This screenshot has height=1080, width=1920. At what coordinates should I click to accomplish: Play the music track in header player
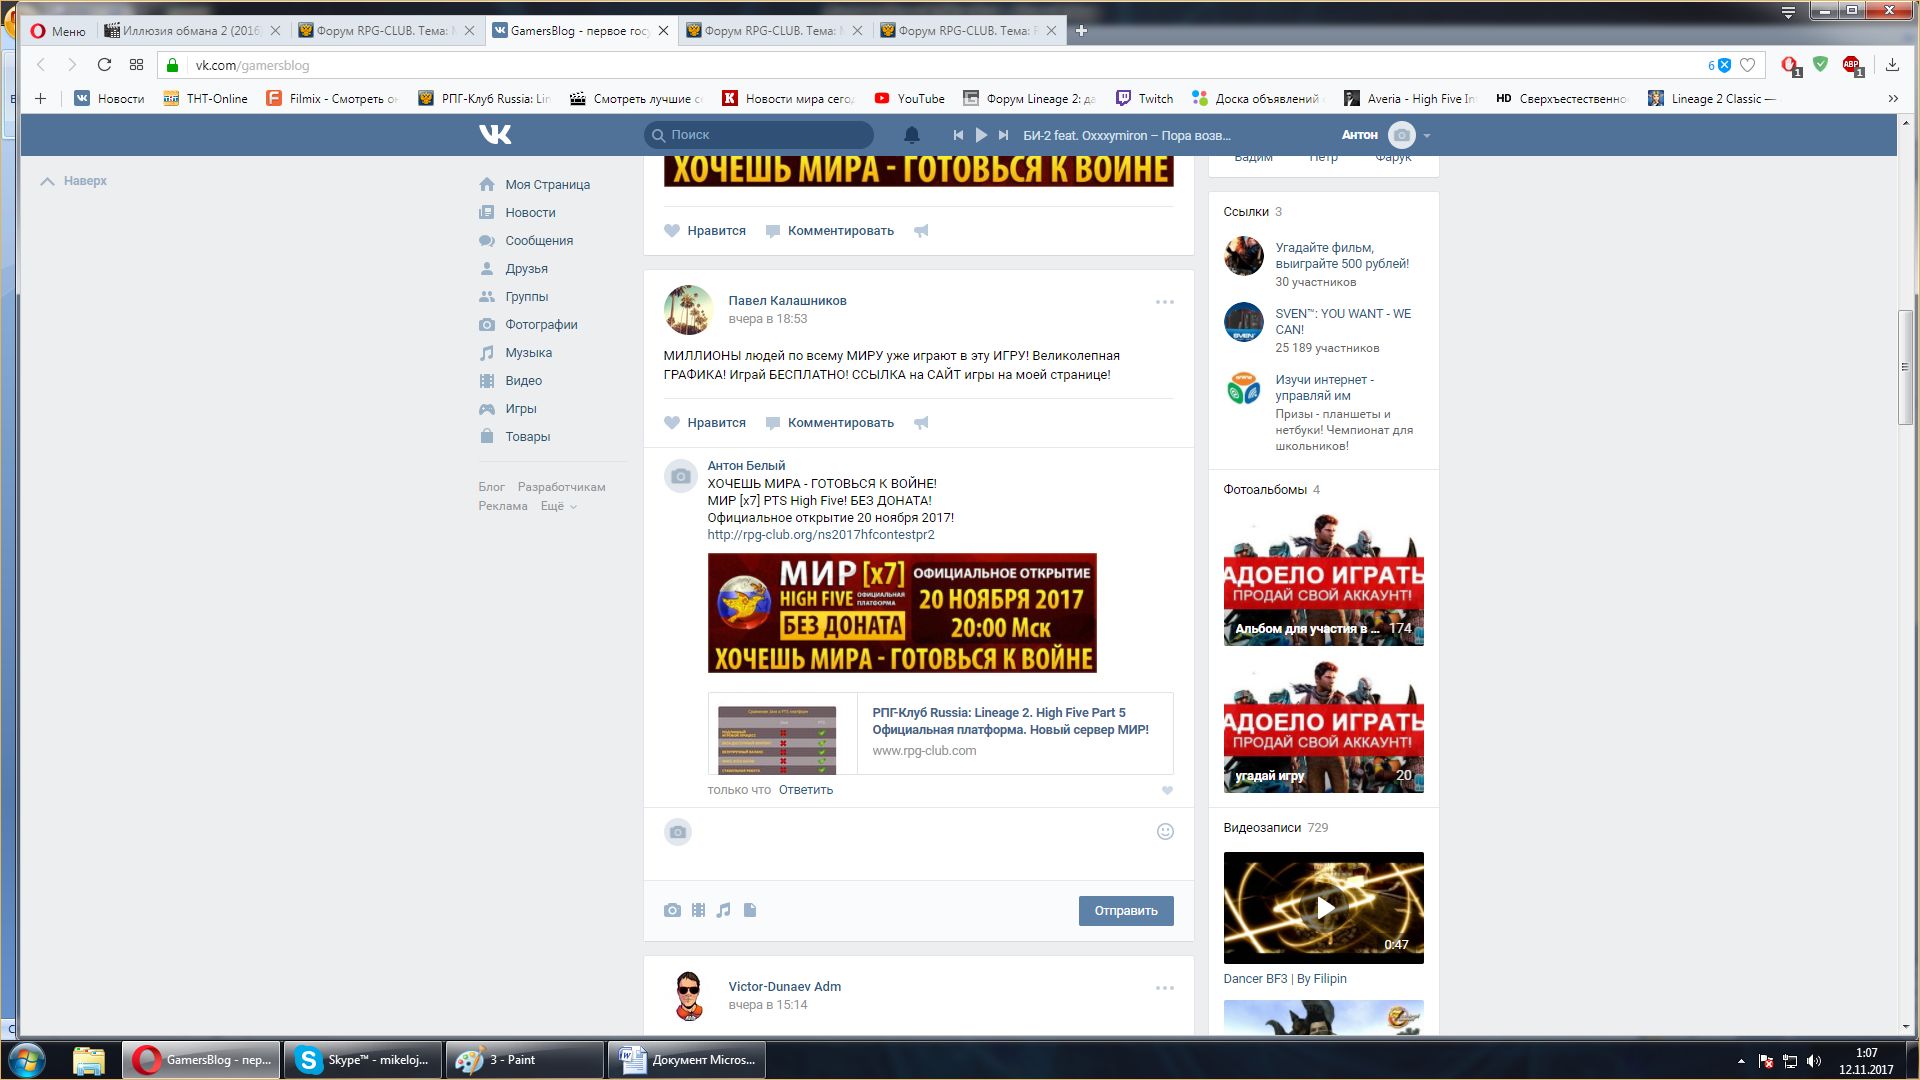tap(981, 135)
